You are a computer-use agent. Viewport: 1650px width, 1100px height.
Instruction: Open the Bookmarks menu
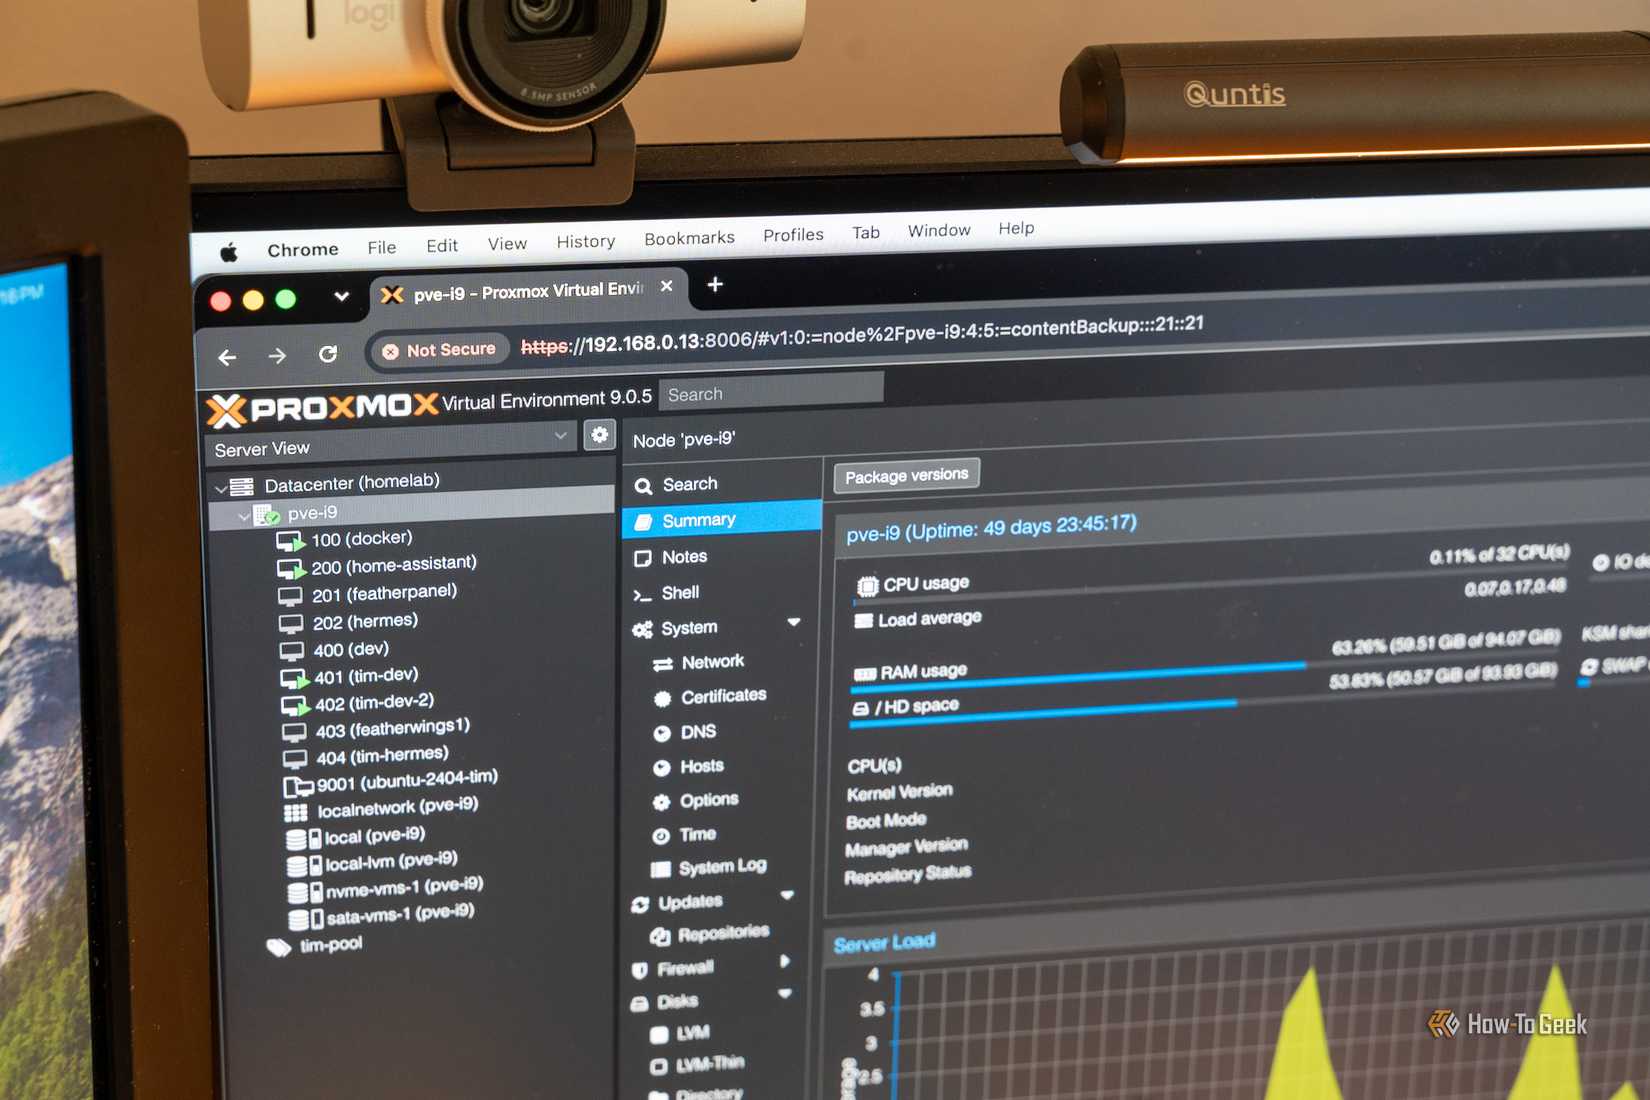click(x=689, y=238)
